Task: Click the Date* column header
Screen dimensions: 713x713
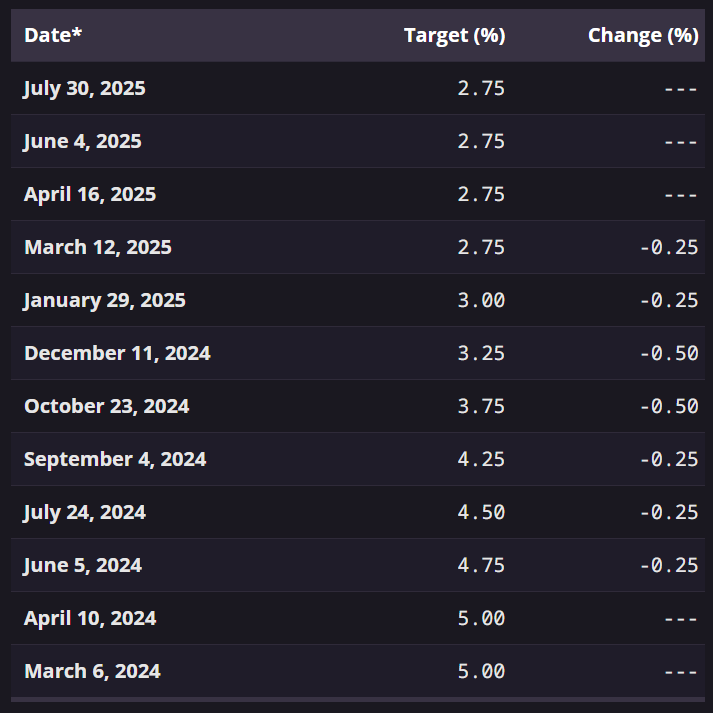Action: coord(53,35)
